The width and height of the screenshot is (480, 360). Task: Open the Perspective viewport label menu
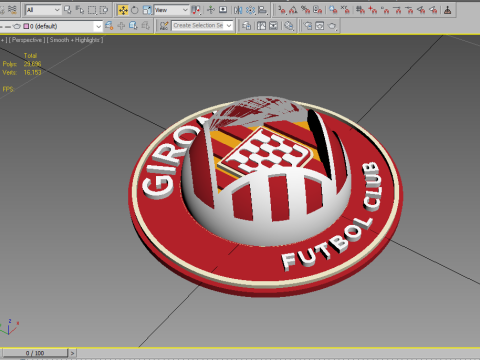tap(27, 40)
